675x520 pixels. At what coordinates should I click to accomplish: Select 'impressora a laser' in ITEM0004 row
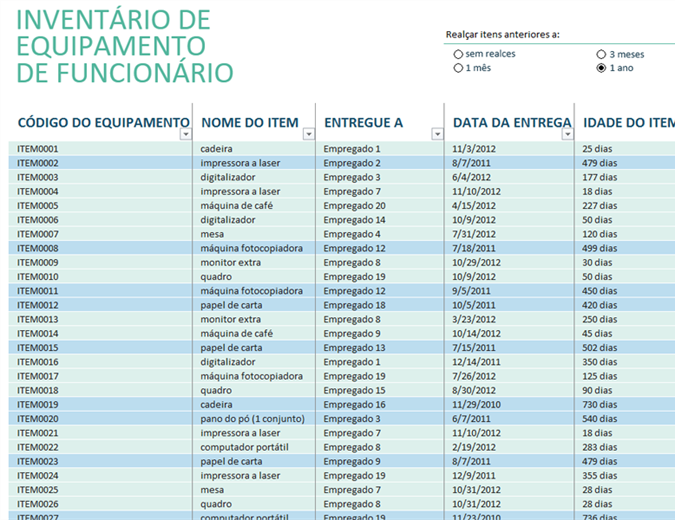(x=240, y=192)
